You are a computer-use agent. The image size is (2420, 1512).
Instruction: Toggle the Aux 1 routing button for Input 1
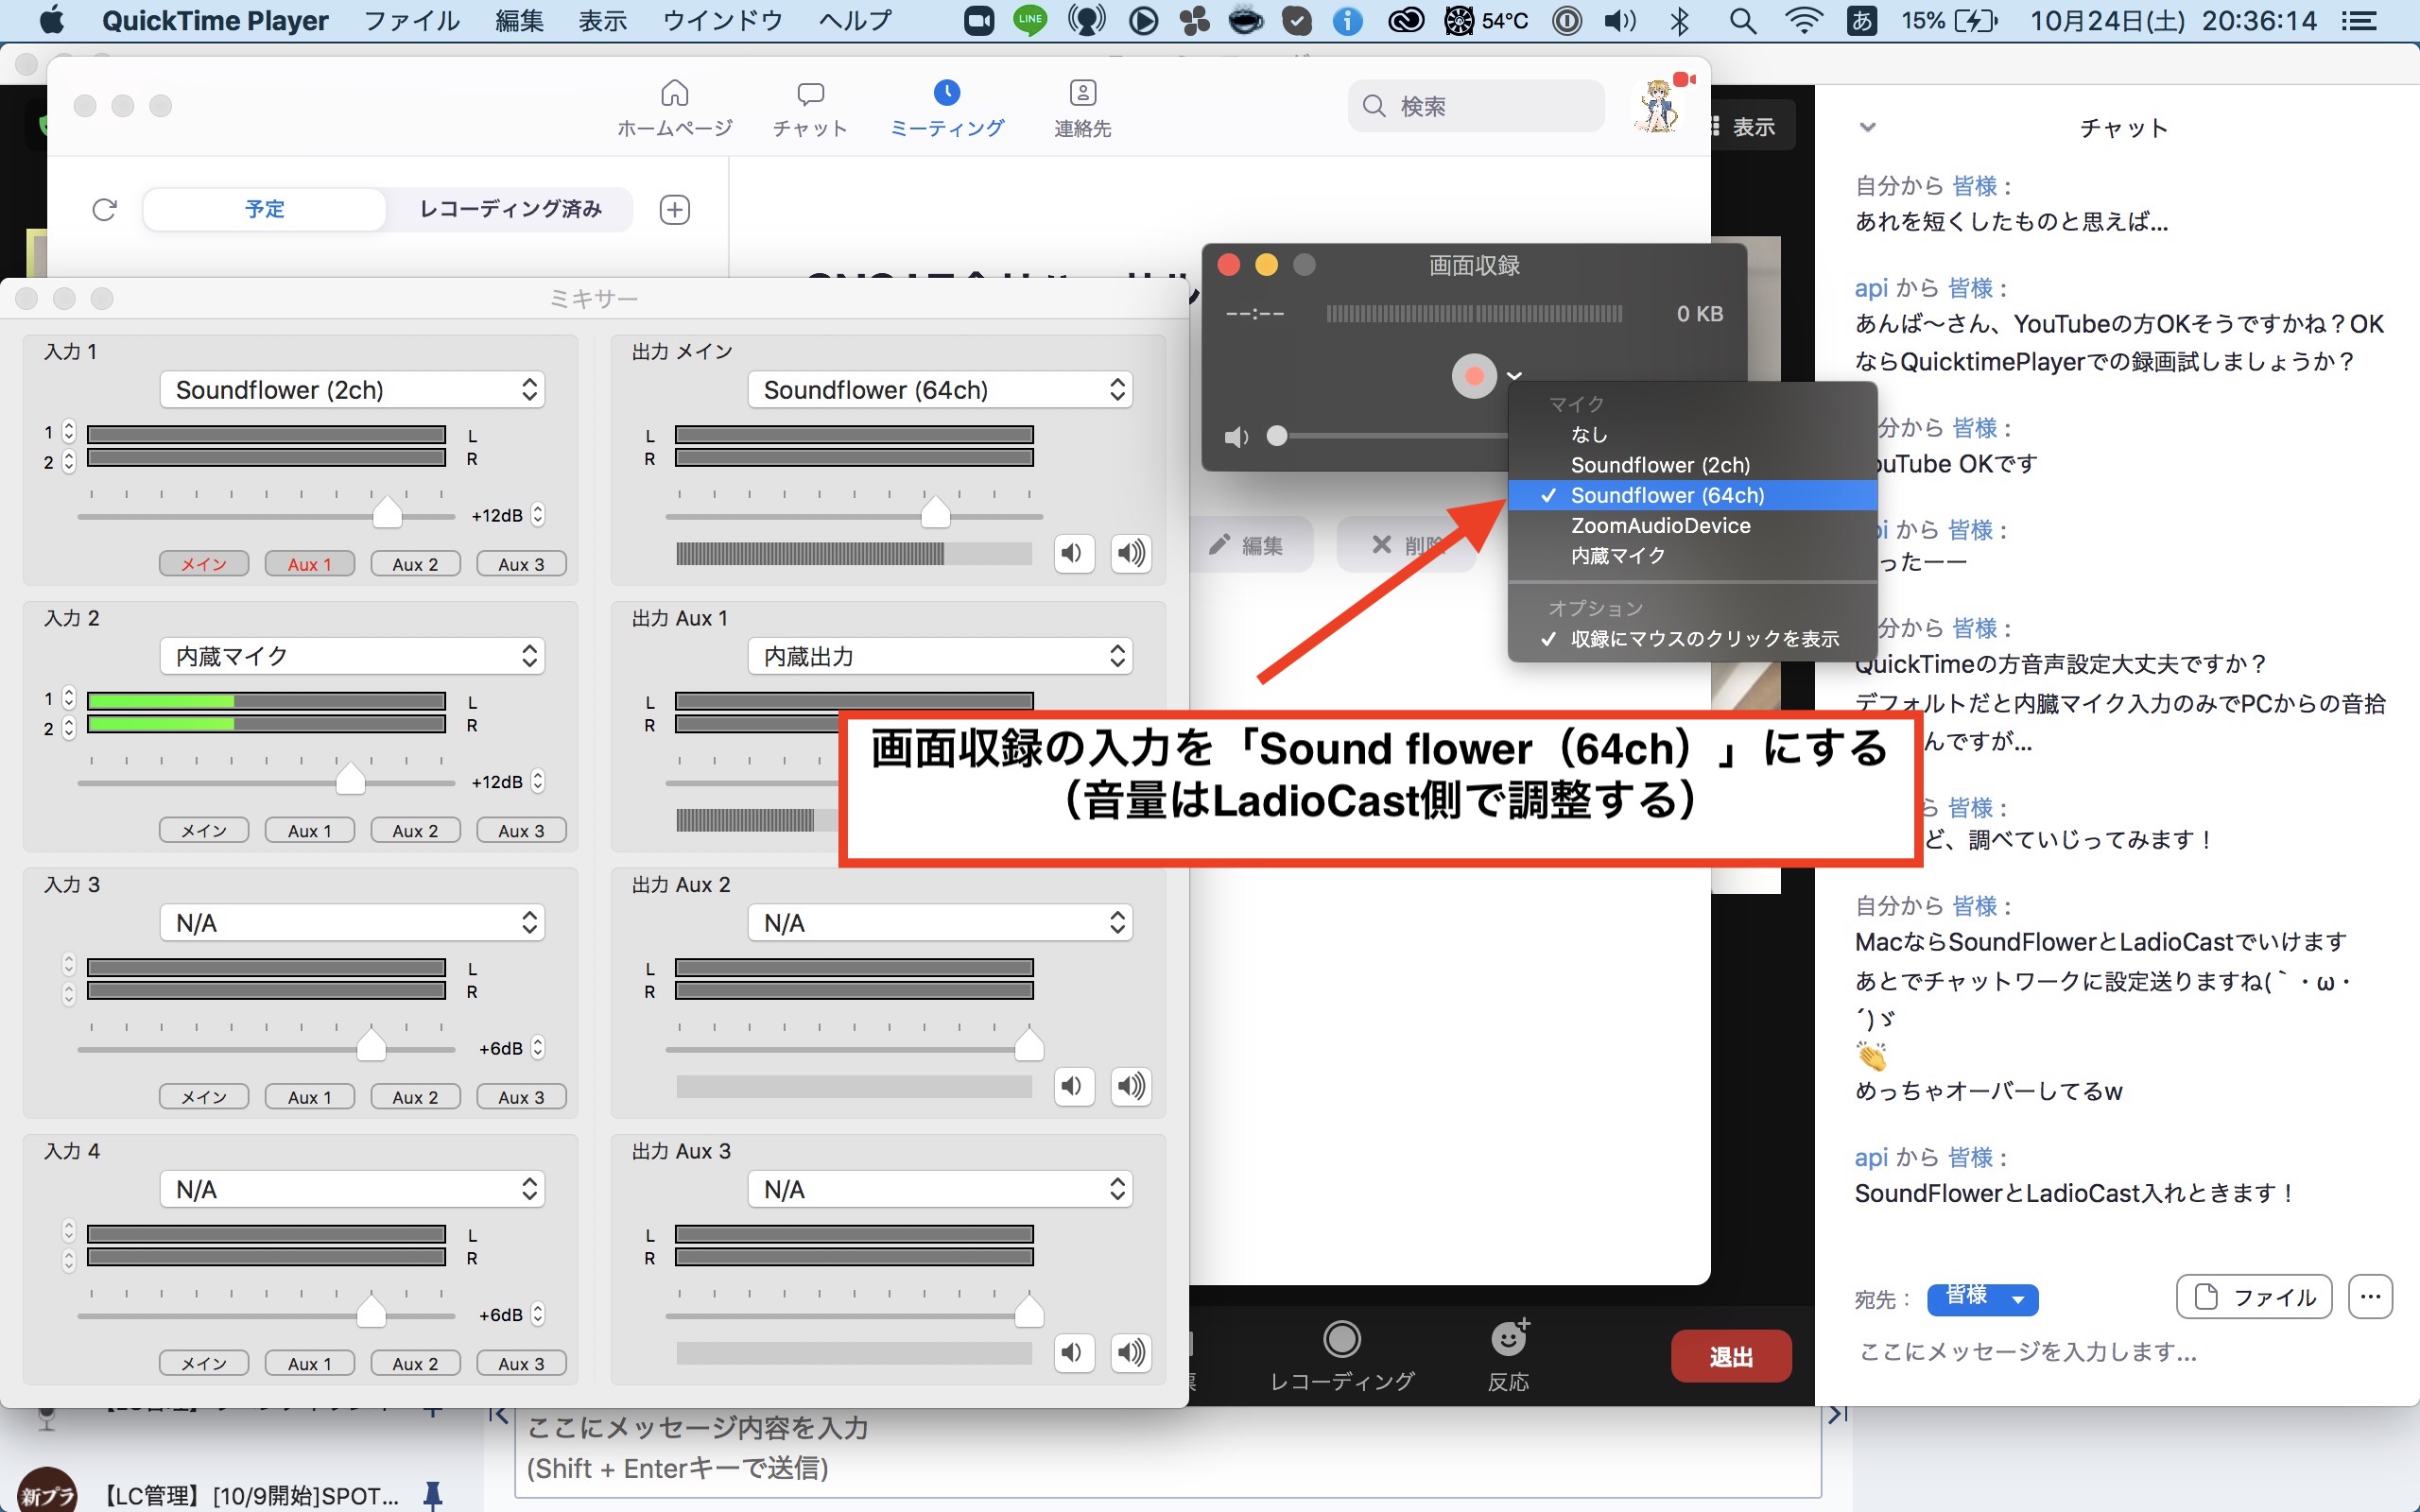point(309,564)
